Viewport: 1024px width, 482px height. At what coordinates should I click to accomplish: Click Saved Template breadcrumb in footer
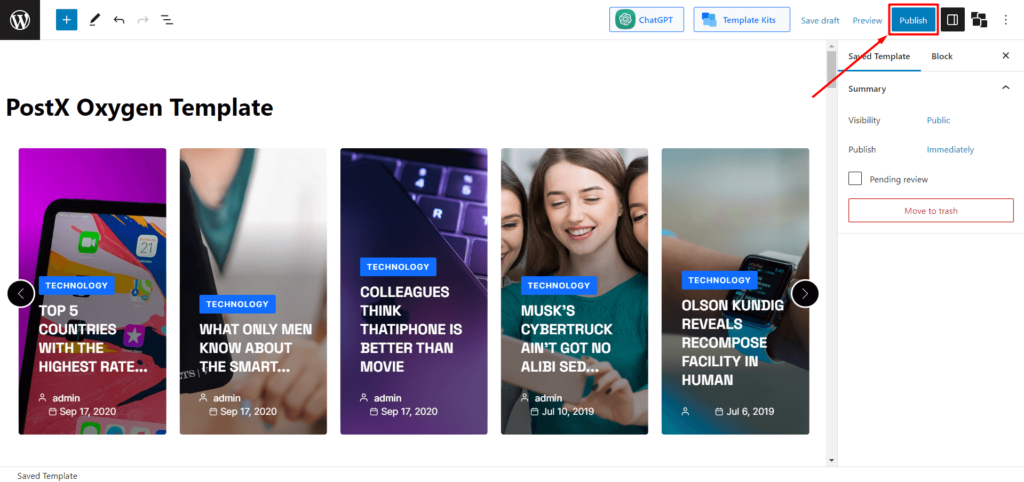pyautogui.click(x=47, y=476)
